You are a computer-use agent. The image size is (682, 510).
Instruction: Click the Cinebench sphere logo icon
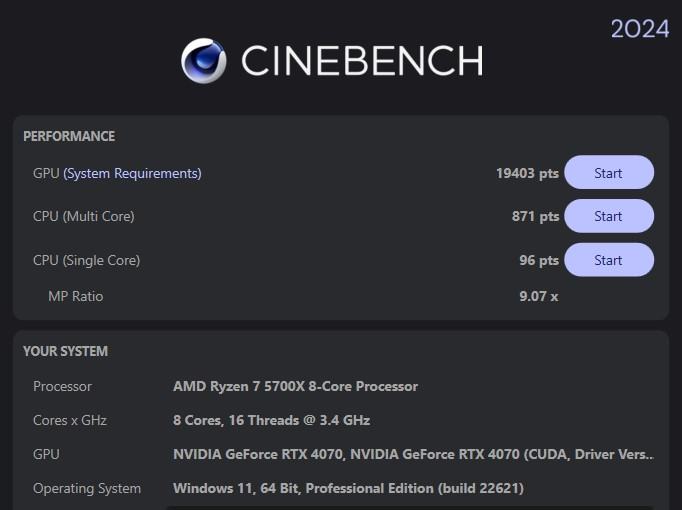(x=203, y=60)
